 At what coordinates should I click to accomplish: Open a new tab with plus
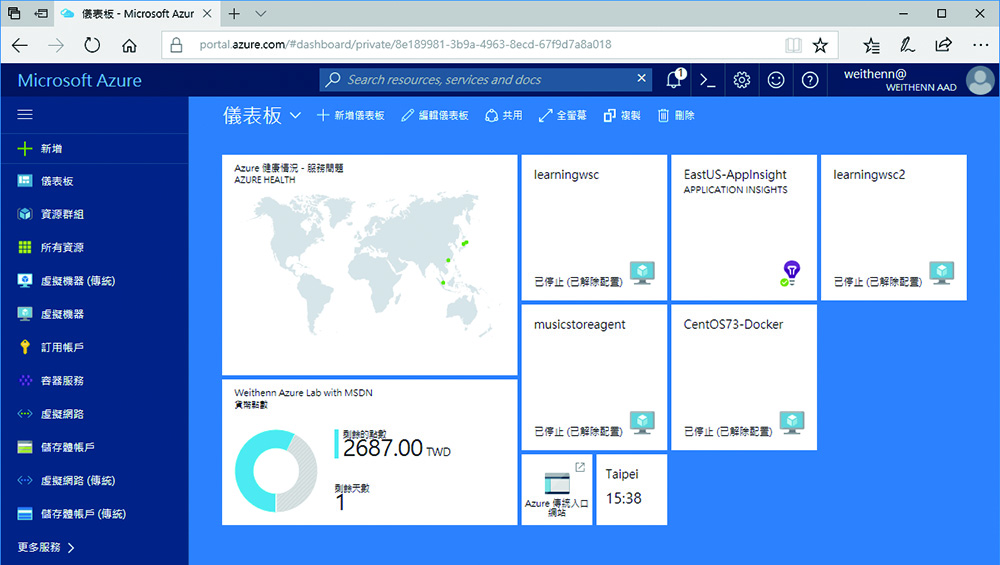234,13
